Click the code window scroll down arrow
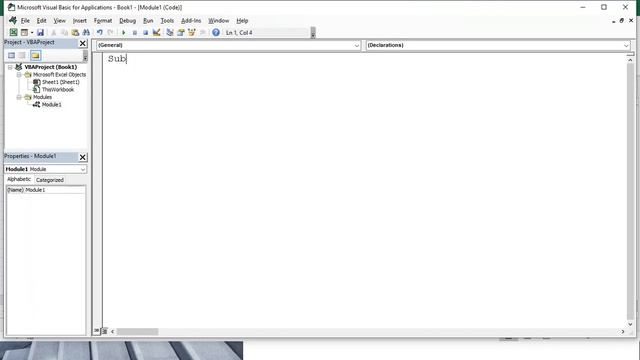Image resolution: width=640 pixels, height=360 pixels. 630,324
